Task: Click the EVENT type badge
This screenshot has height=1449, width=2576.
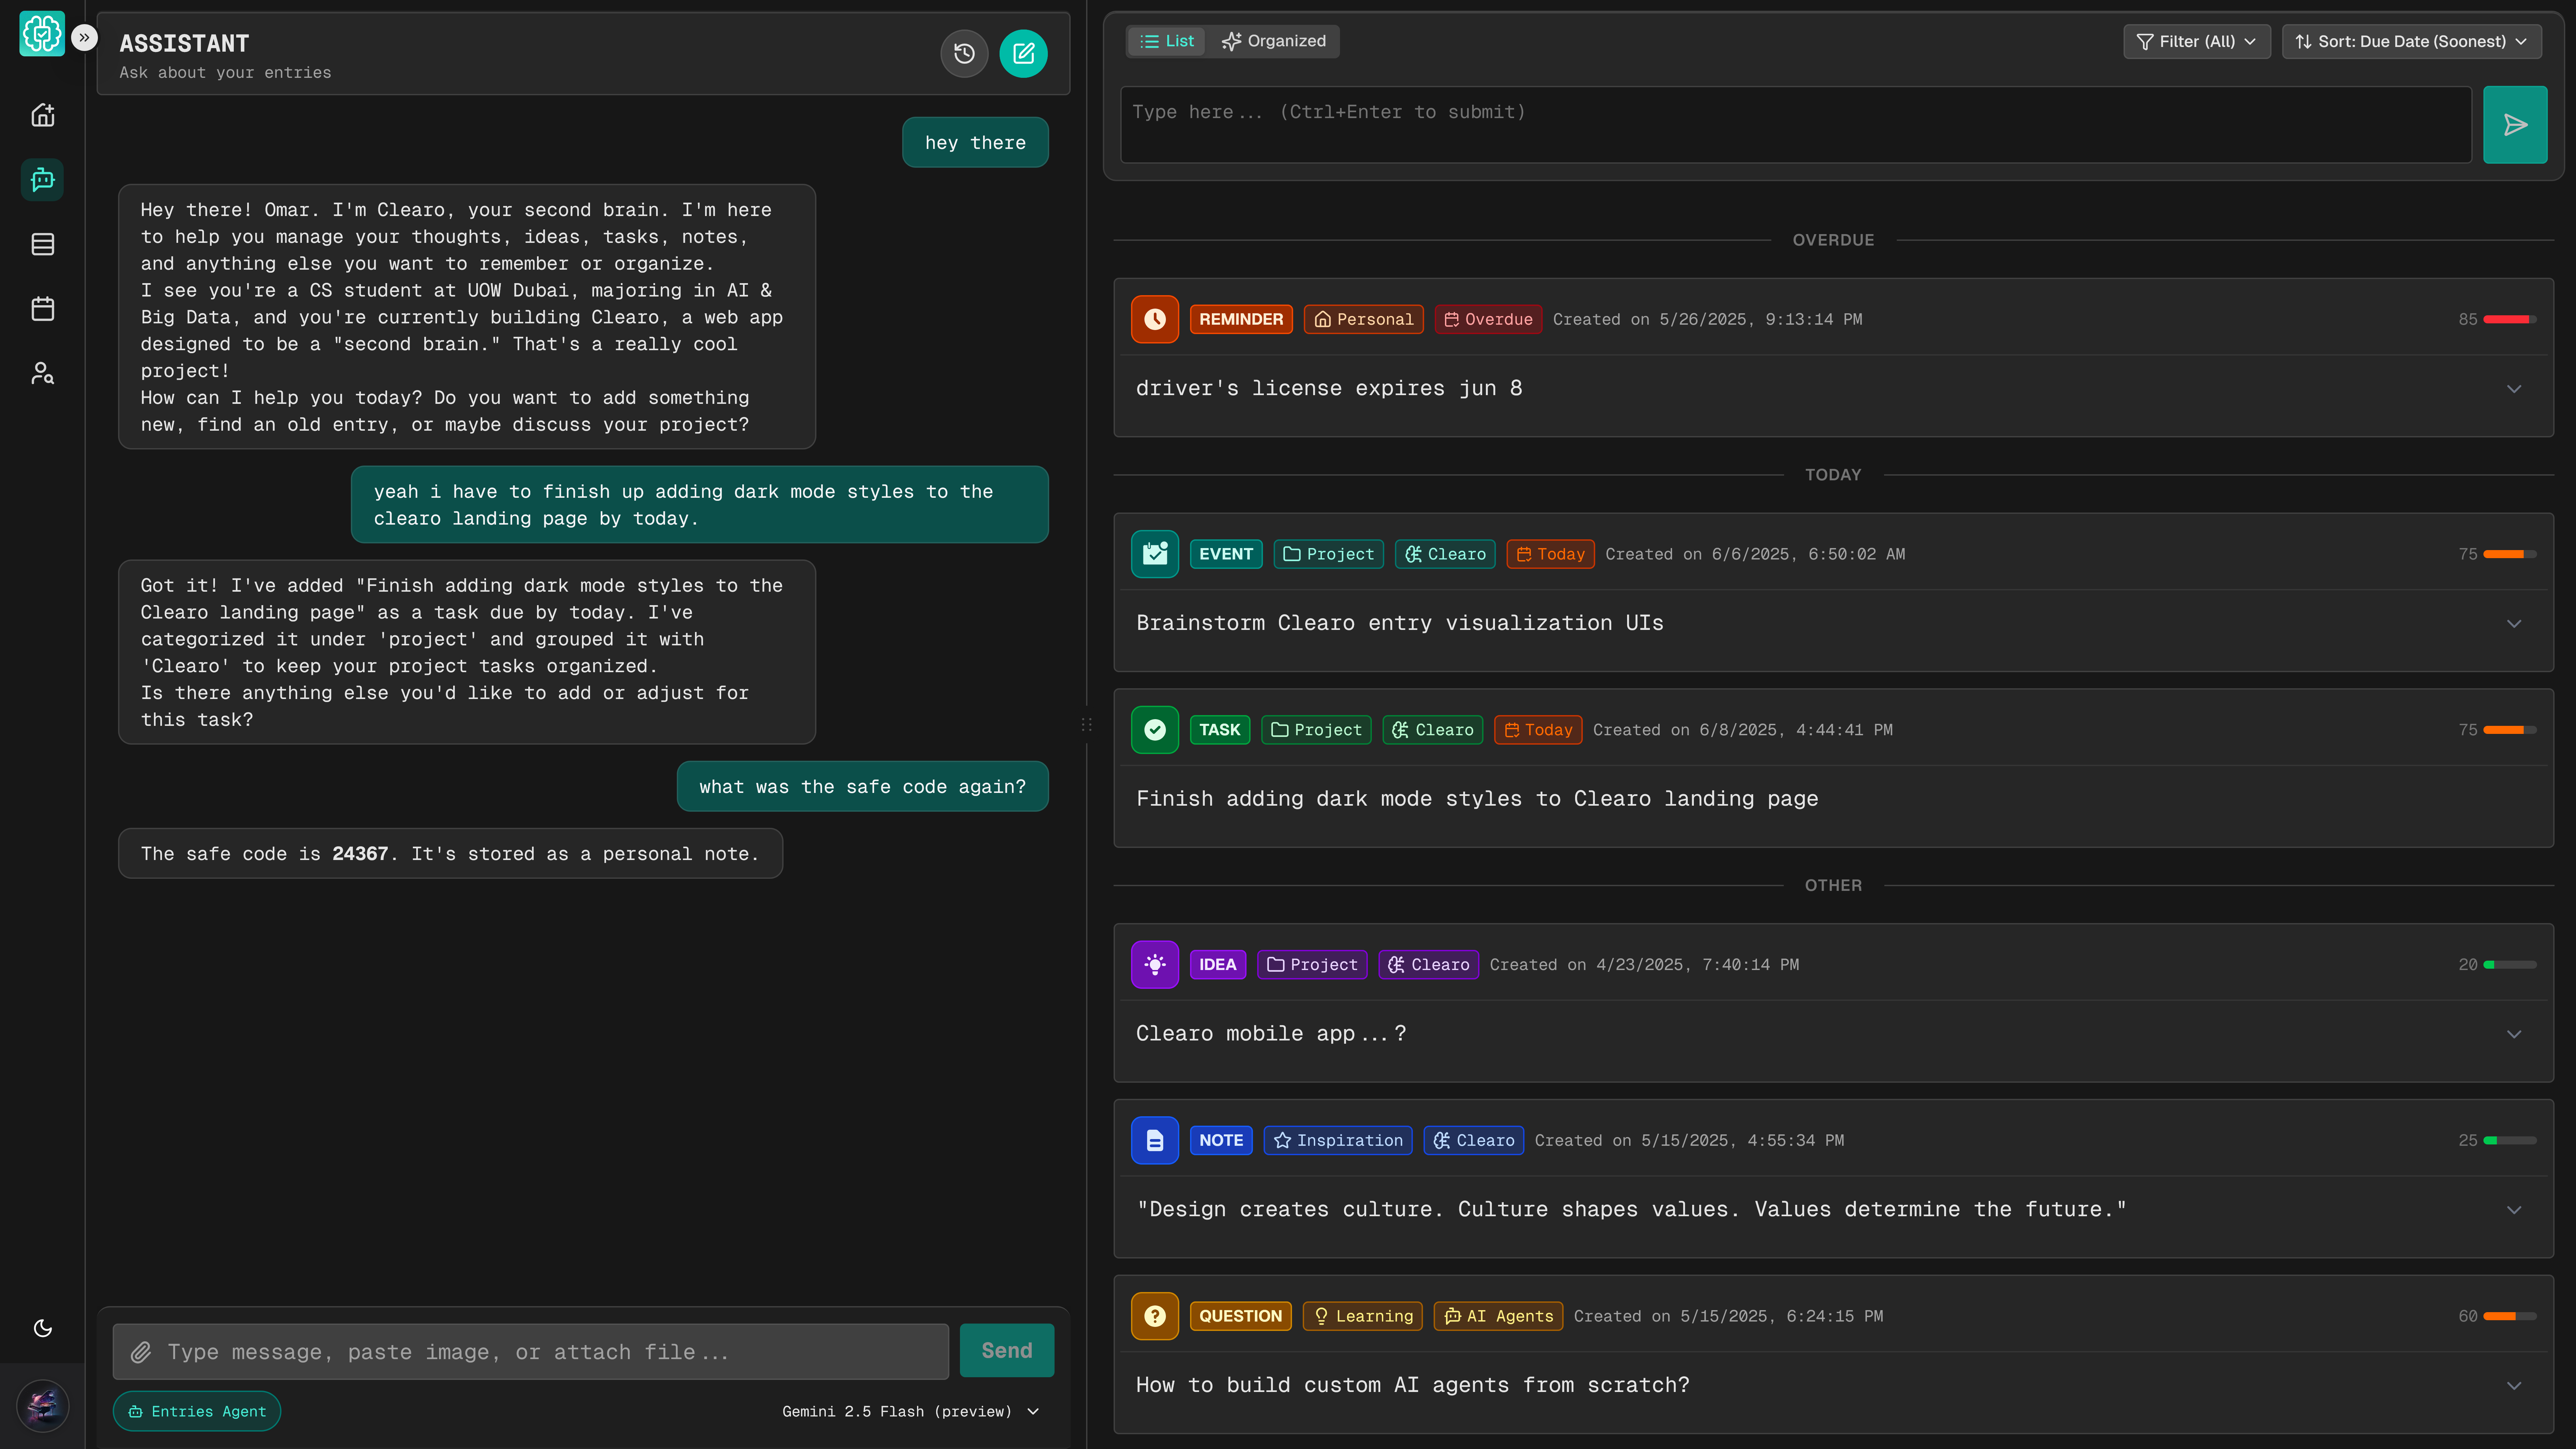Action: [x=1226, y=554]
